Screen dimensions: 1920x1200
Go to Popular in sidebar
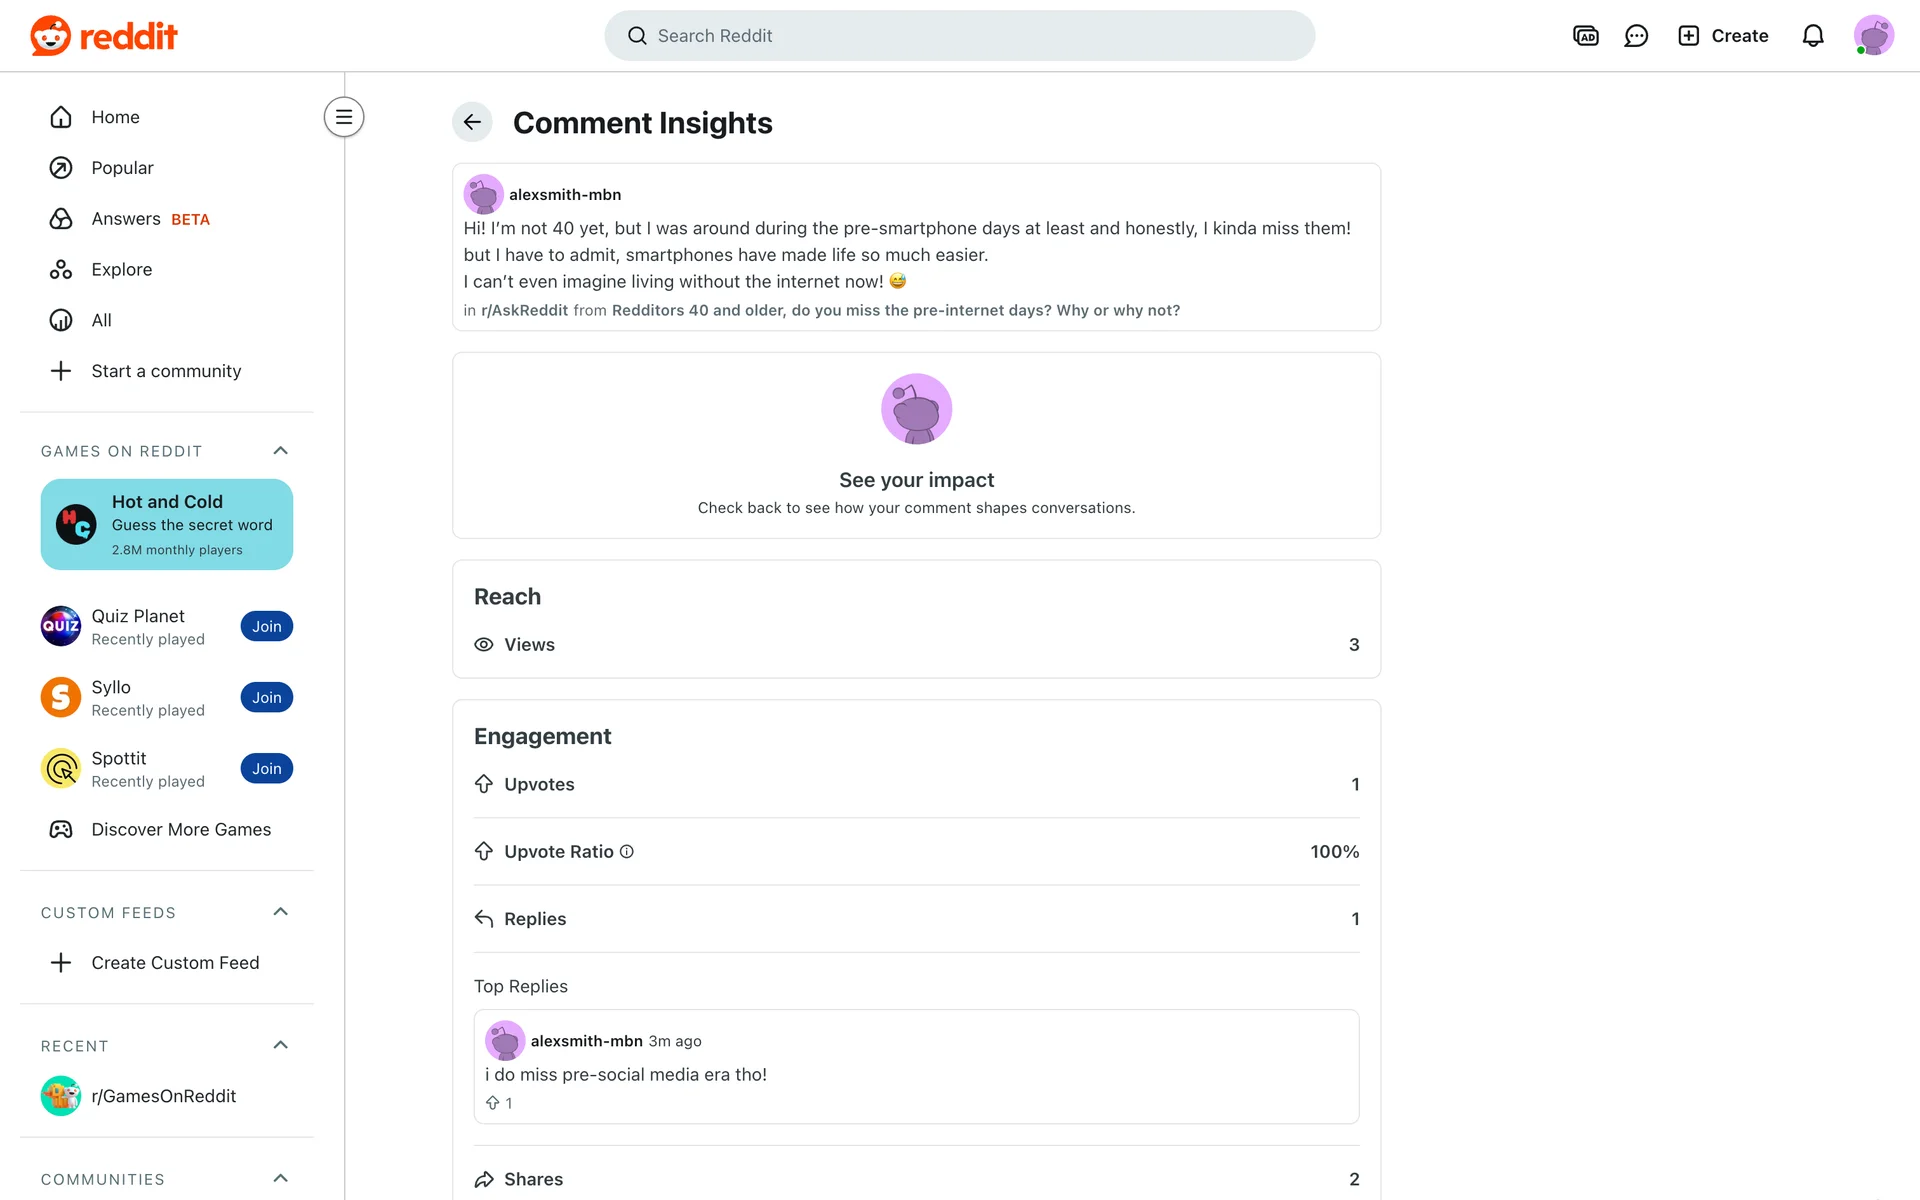(122, 168)
